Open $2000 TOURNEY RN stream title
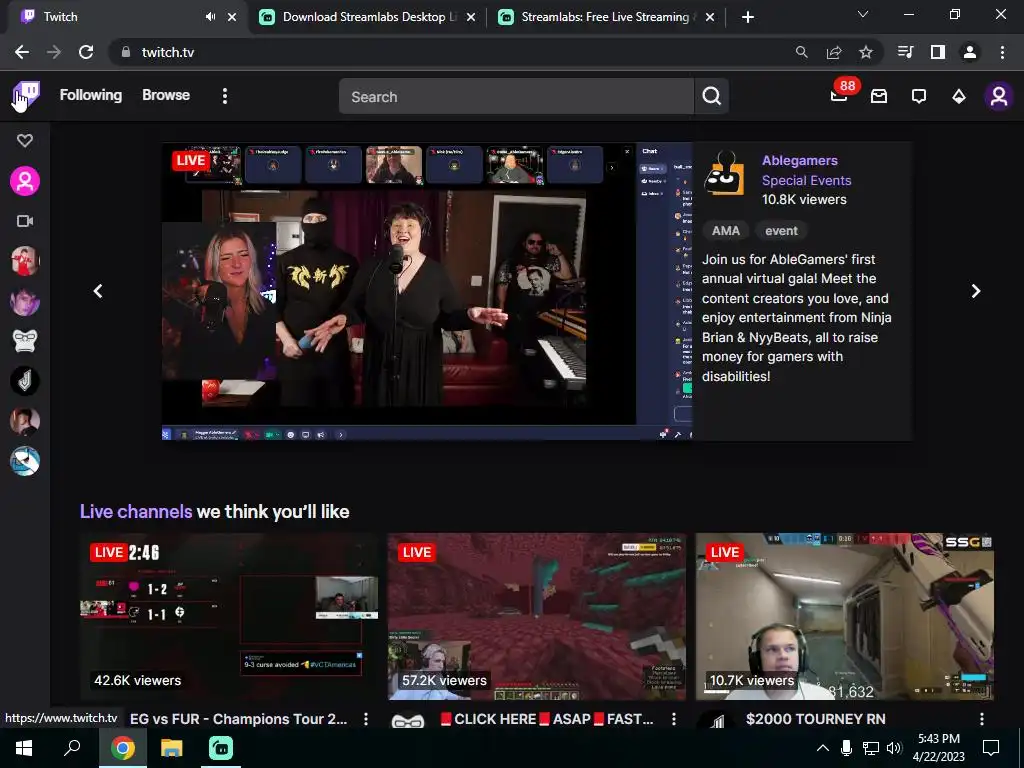The height and width of the screenshot is (768, 1024). tap(816, 719)
